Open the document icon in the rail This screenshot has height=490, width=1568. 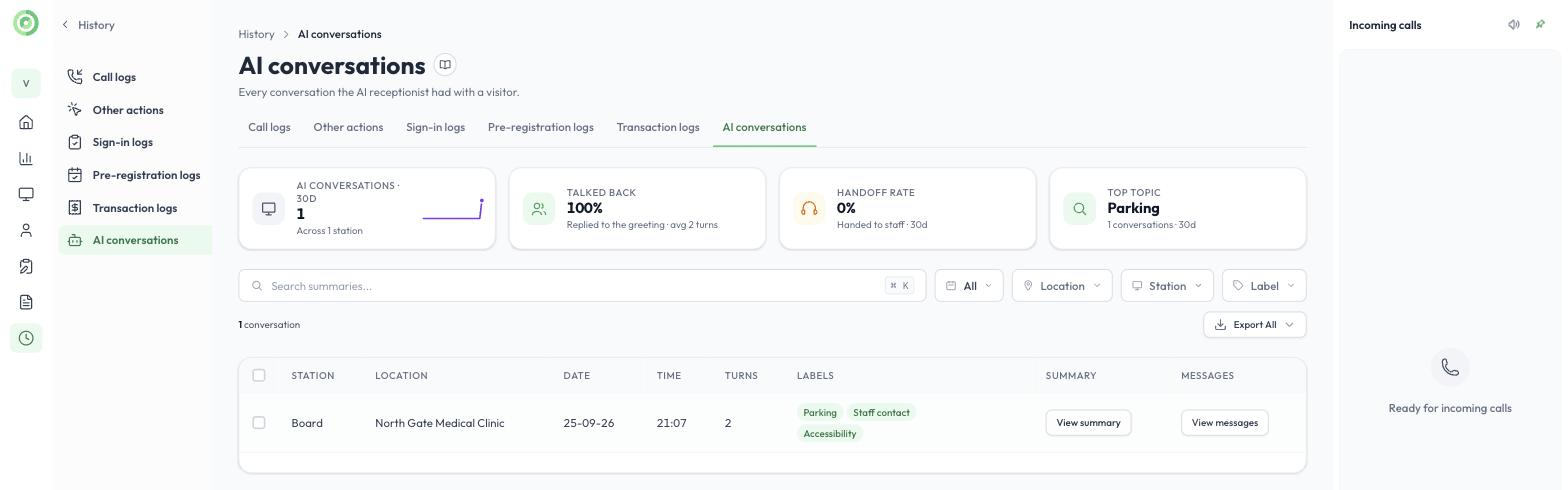click(26, 302)
